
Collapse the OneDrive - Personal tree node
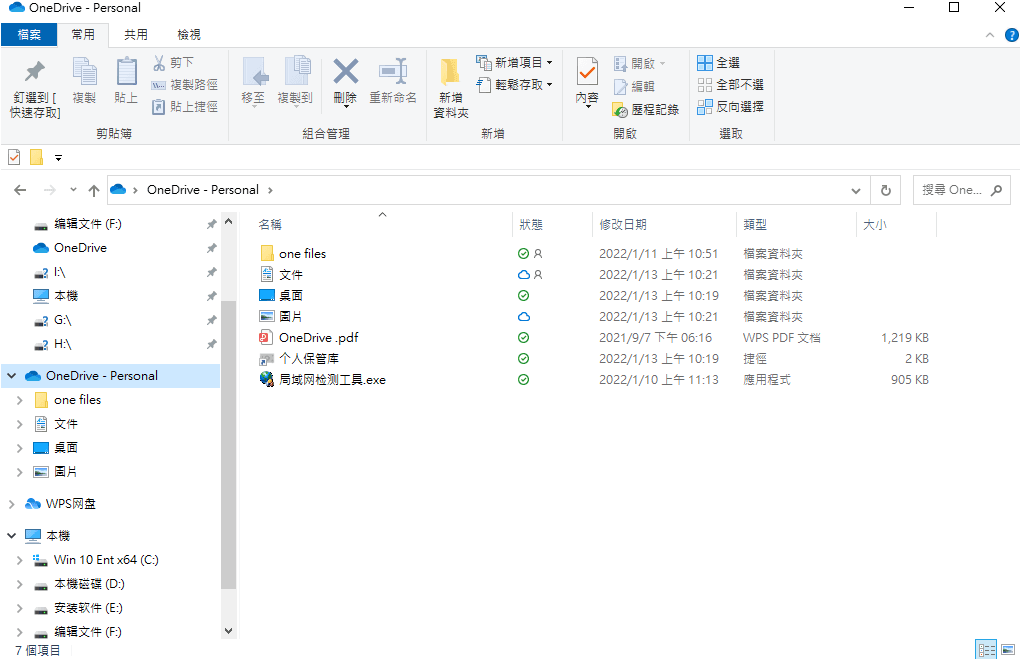pos(12,376)
